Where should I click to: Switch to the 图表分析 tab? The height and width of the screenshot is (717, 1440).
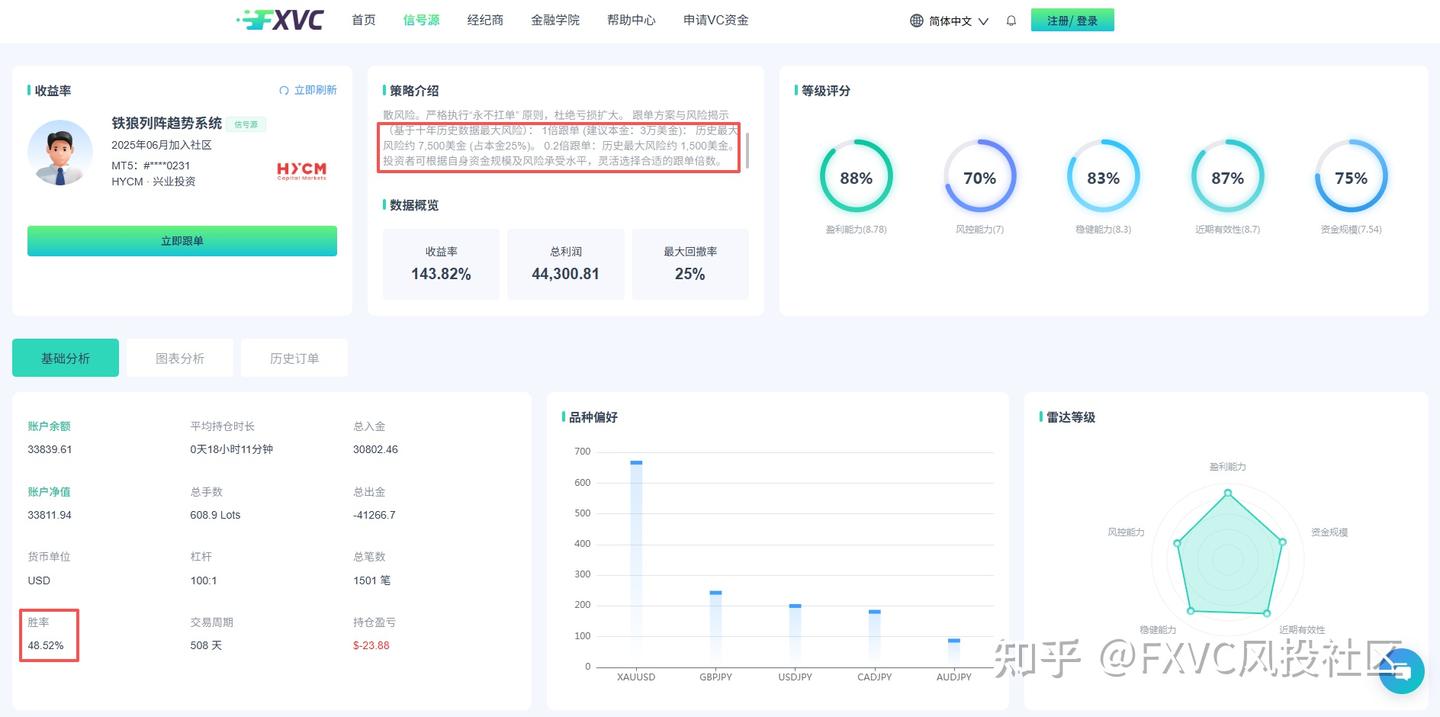(x=179, y=357)
